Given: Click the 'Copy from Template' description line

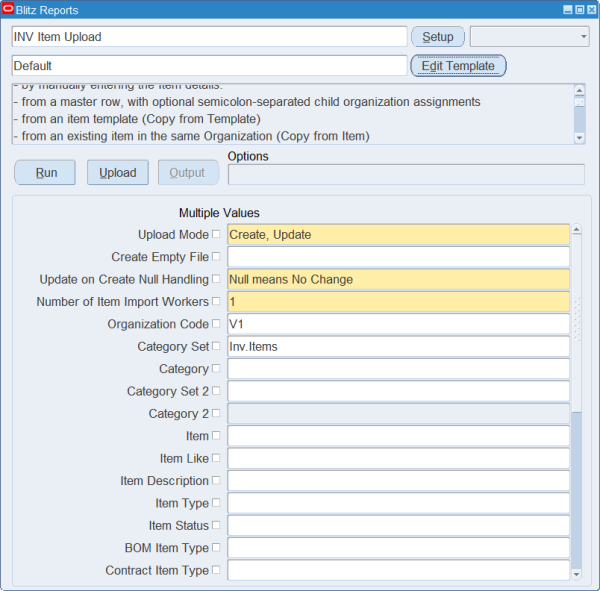Looking at the screenshot, I should (137, 119).
